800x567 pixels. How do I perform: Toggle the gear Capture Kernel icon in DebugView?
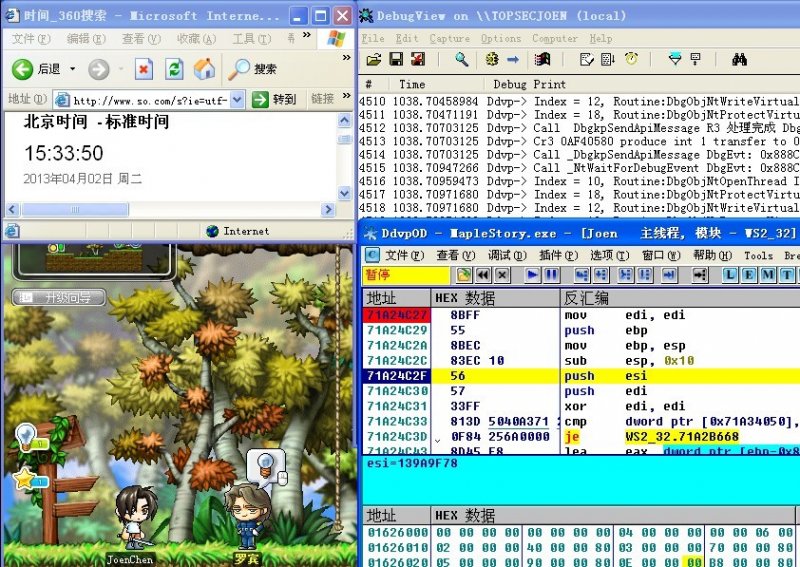coord(492,60)
